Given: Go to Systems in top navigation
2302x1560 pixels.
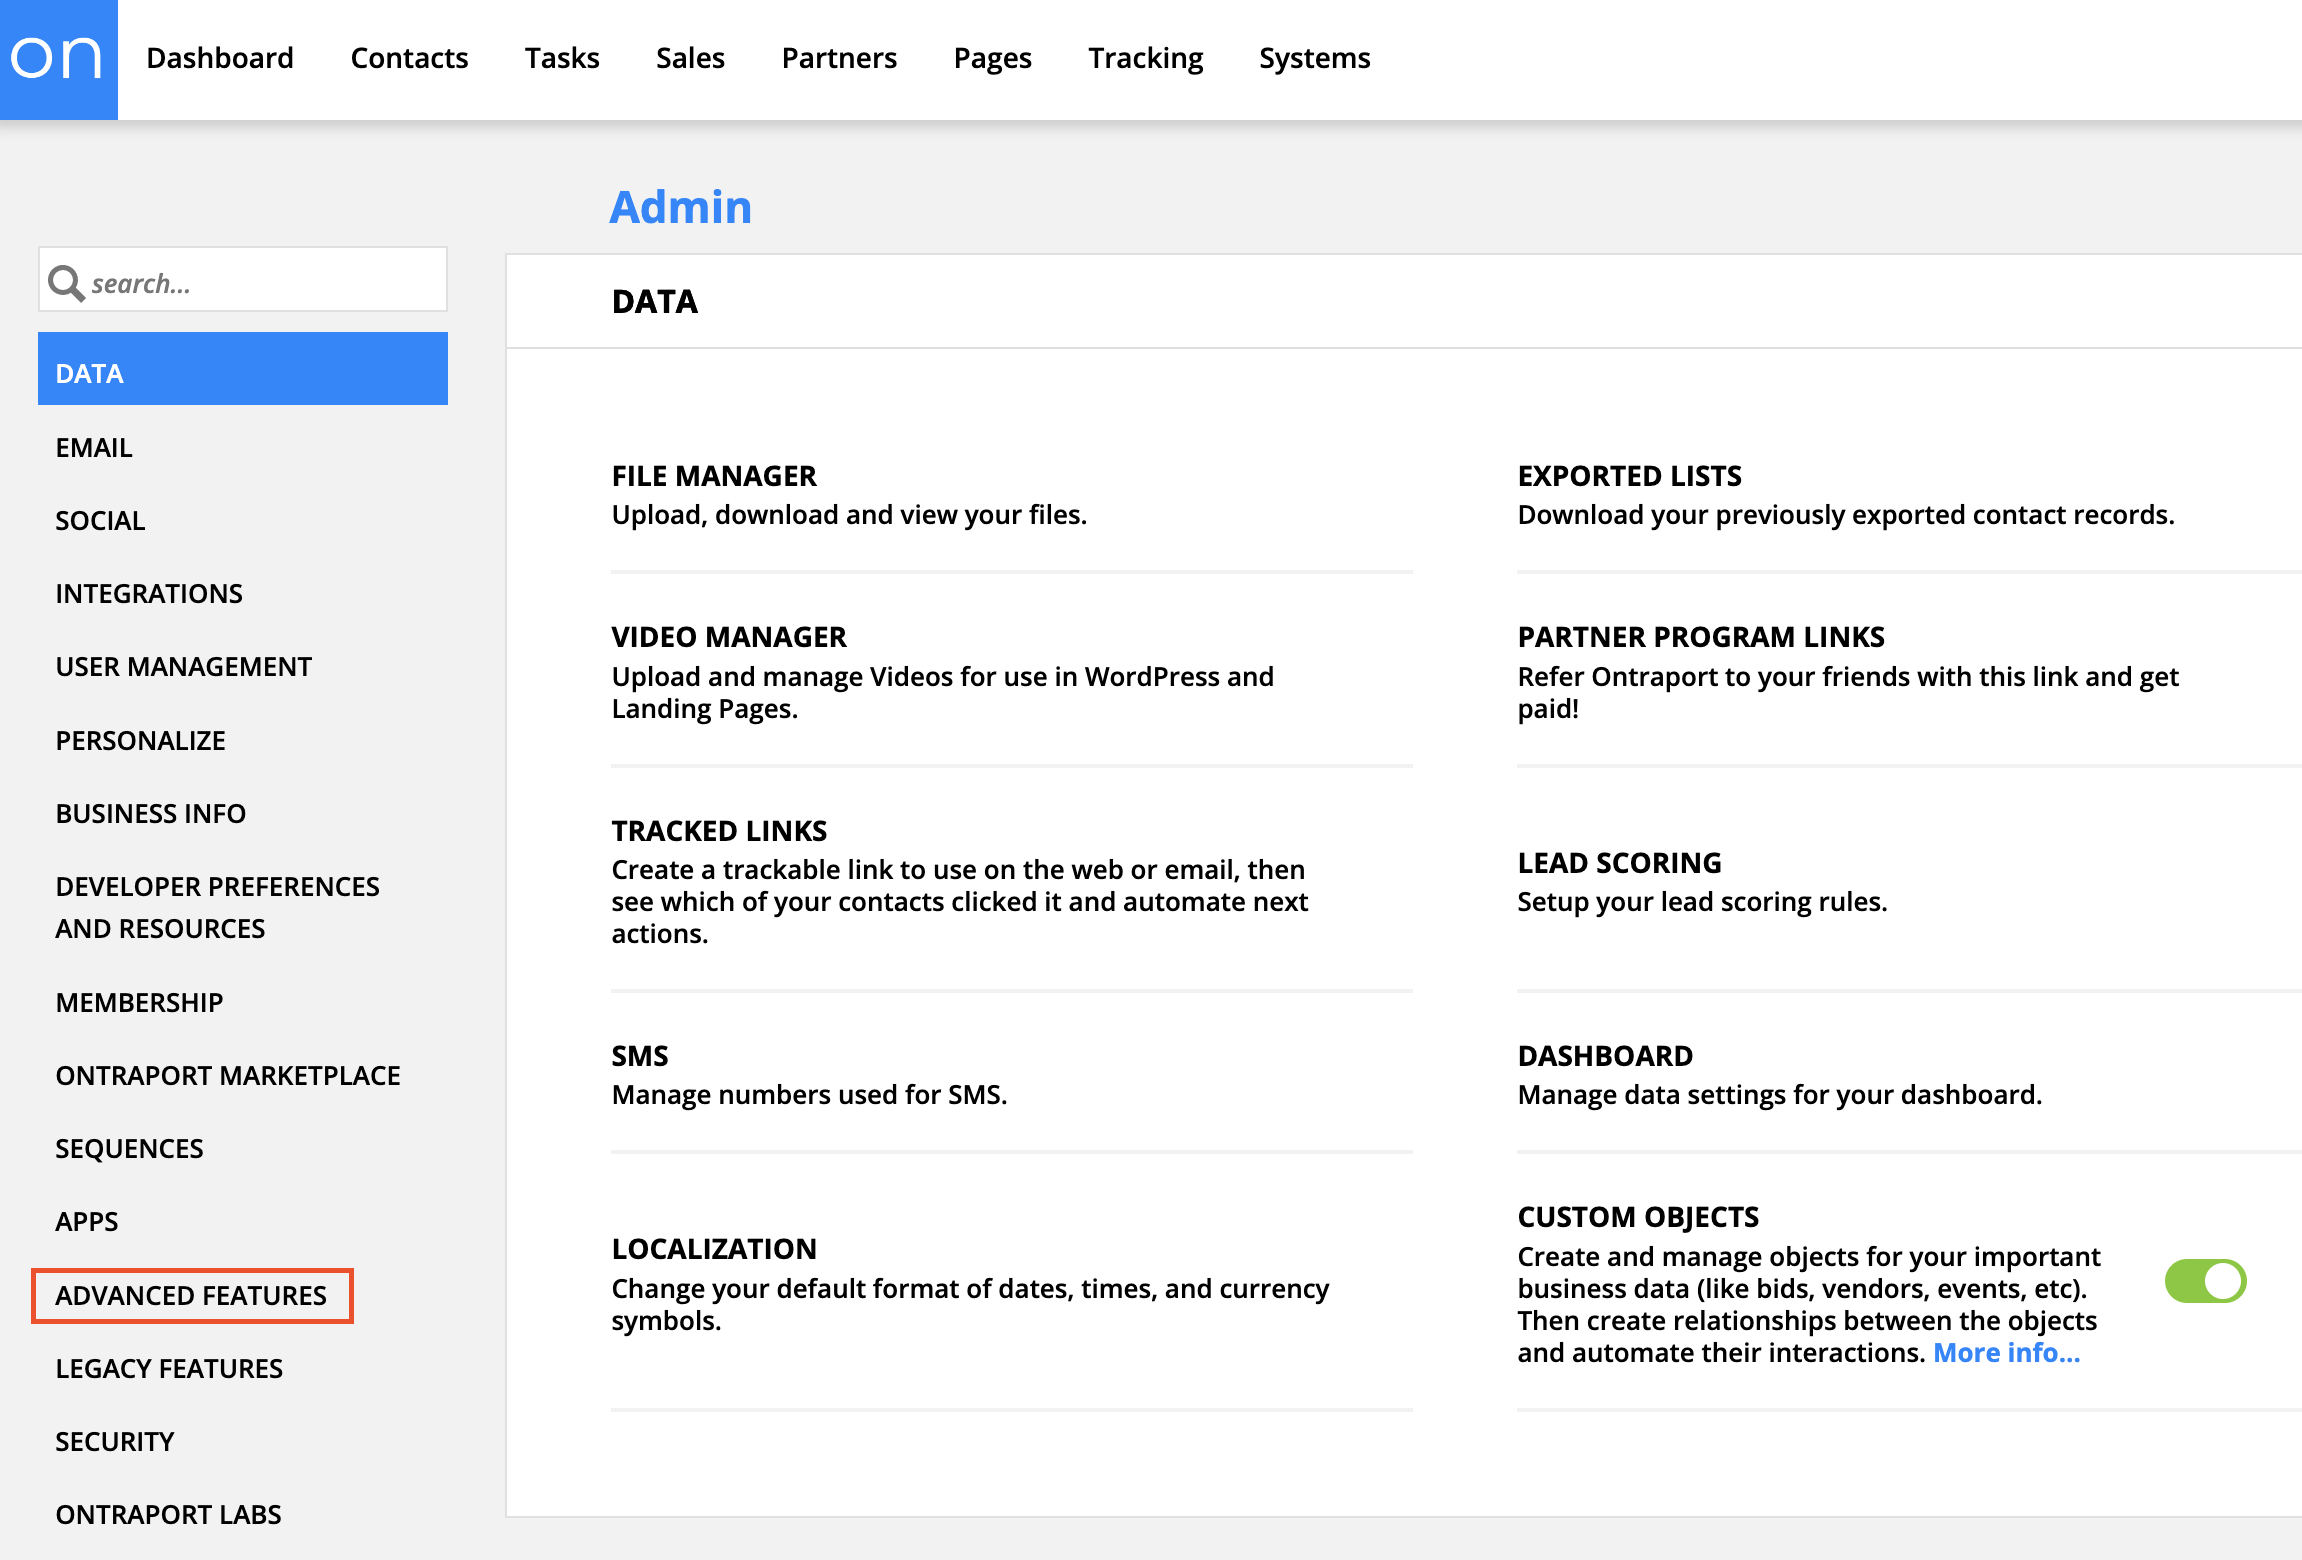Looking at the screenshot, I should coord(1314,58).
